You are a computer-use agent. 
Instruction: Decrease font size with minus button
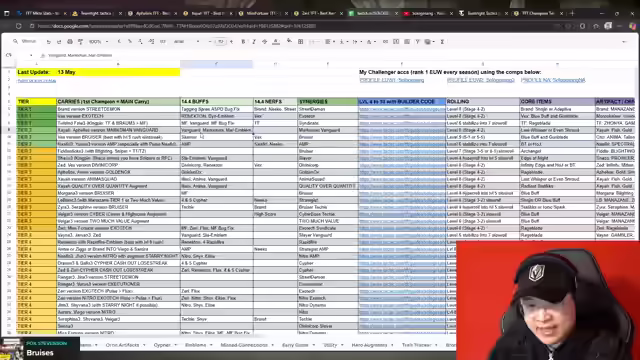(x=210, y=42)
